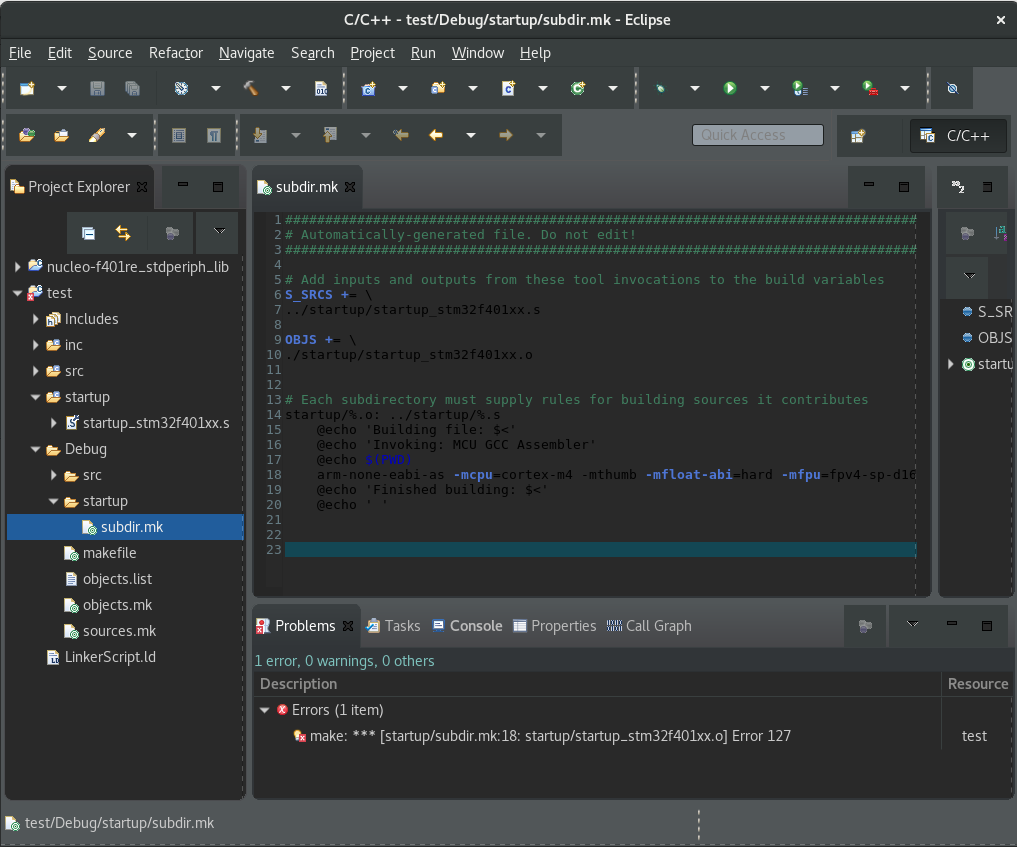Click the Open Perspective icon
1017x847 pixels.
pos(858,136)
